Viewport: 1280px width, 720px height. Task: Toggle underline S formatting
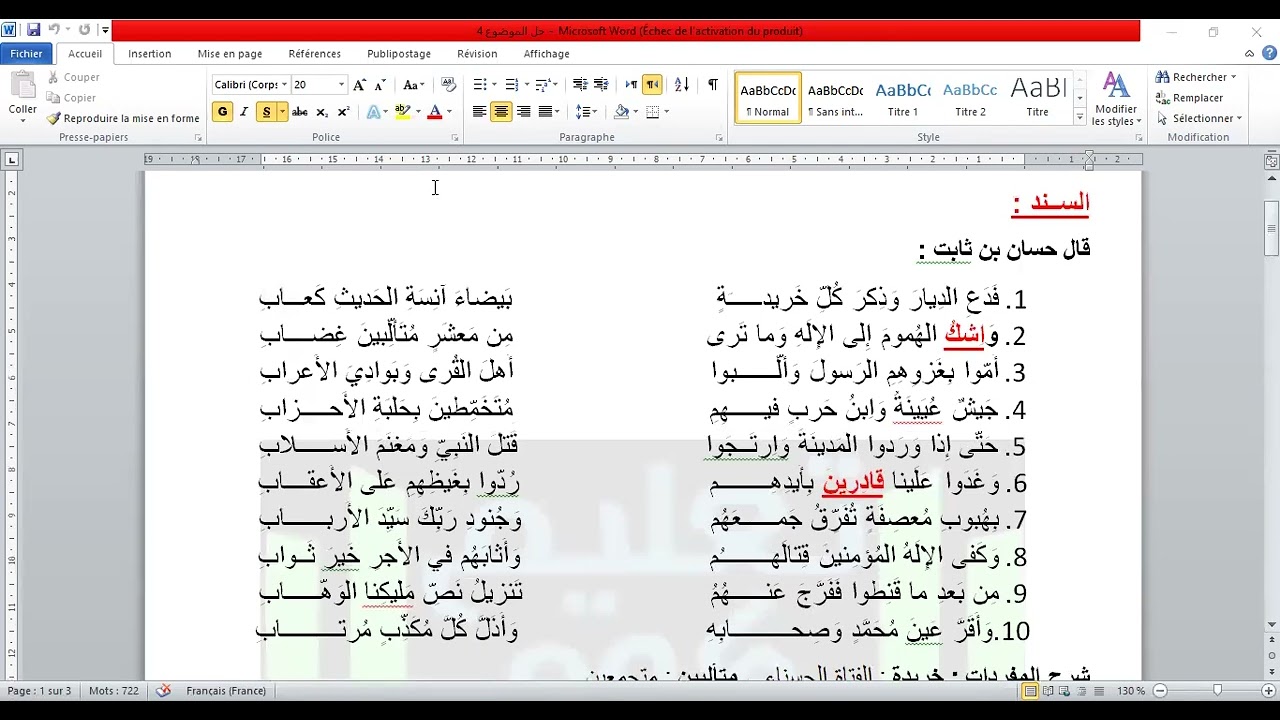(266, 112)
